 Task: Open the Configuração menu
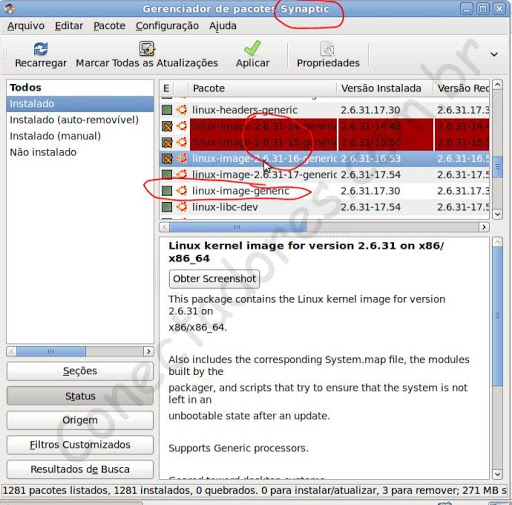tap(167, 26)
